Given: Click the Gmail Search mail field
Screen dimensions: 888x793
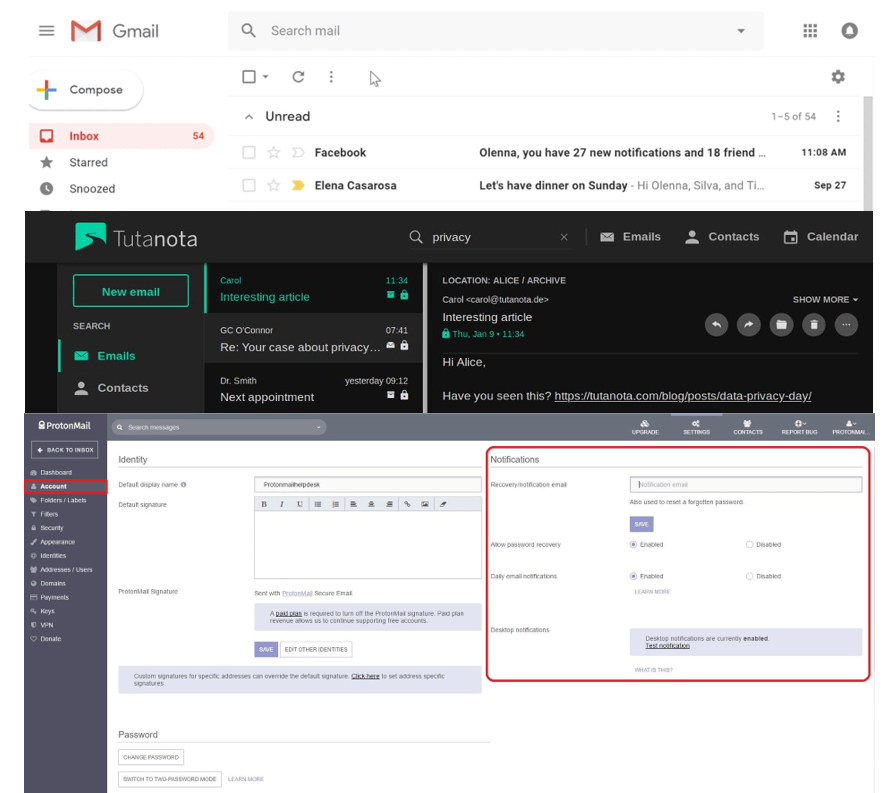Looking at the screenshot, I should (498, 31).
